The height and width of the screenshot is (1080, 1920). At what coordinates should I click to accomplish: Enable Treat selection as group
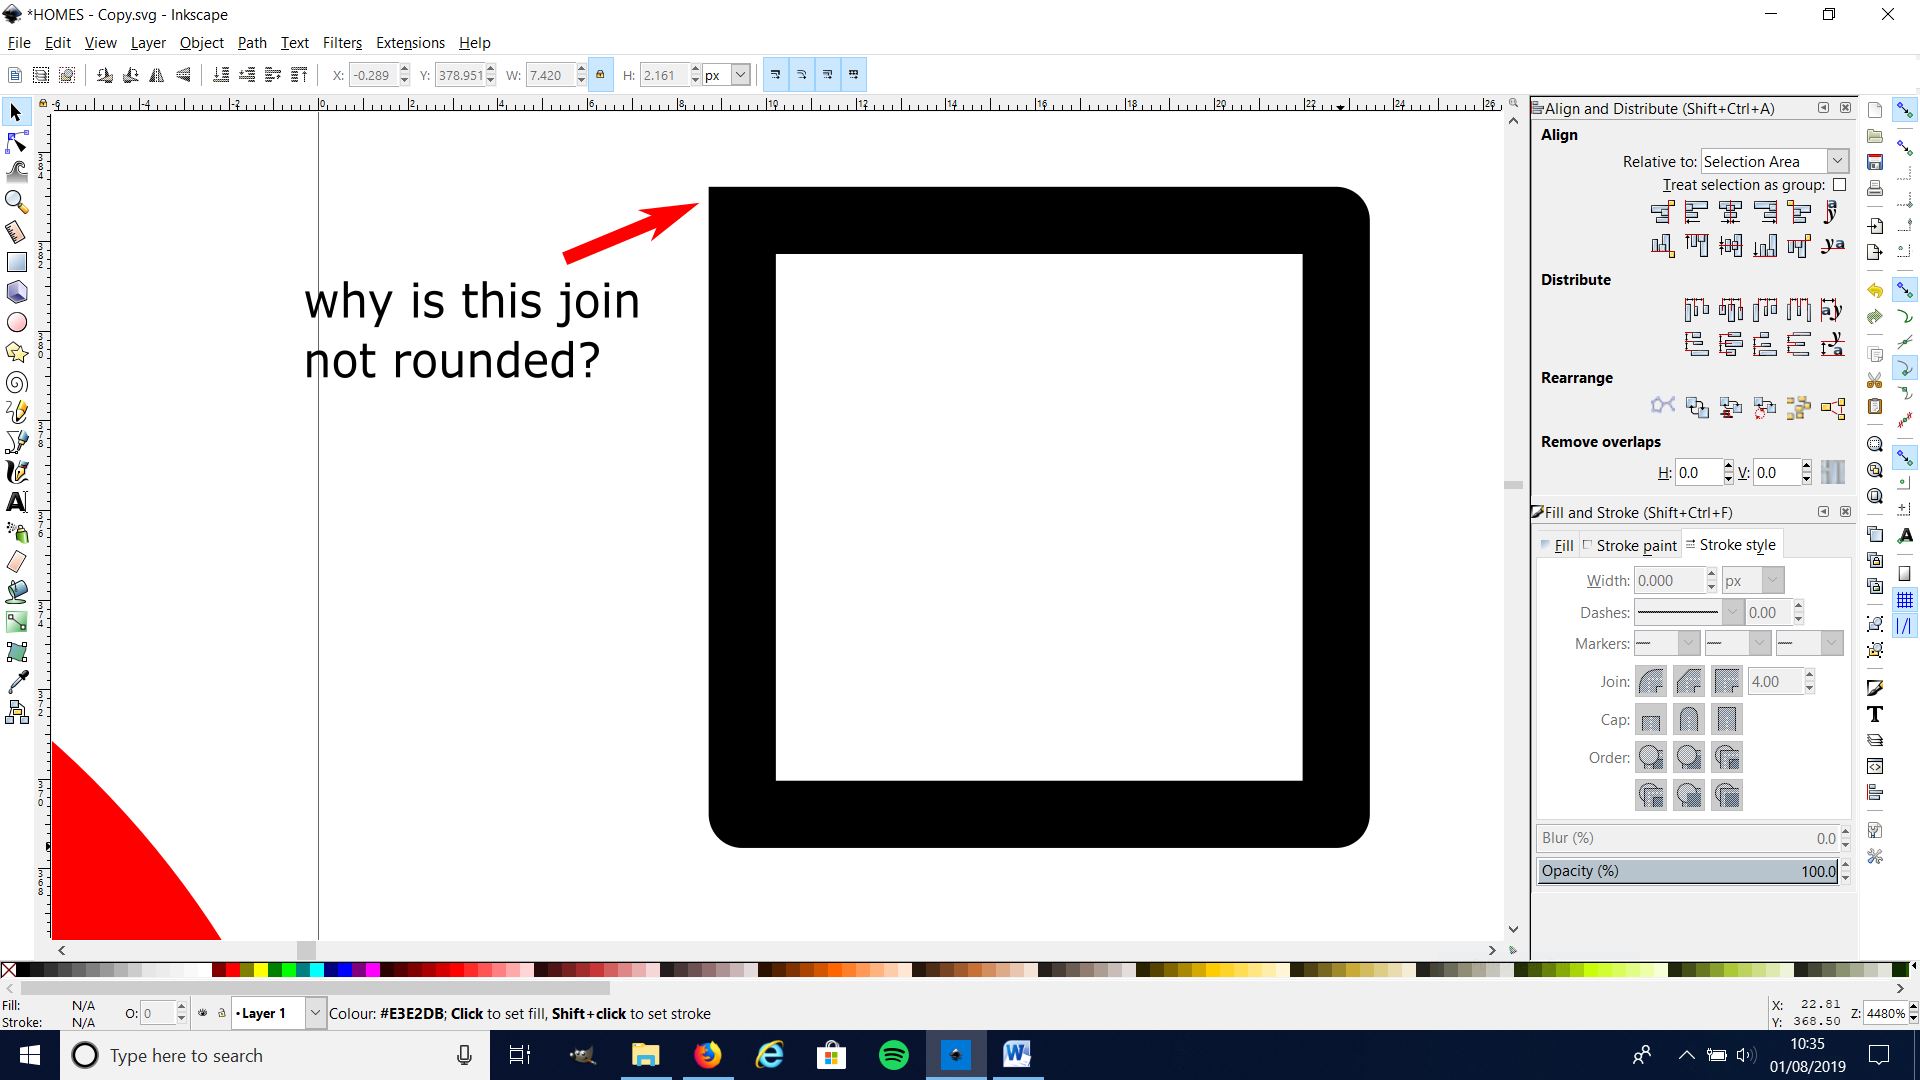(1841, 185)
